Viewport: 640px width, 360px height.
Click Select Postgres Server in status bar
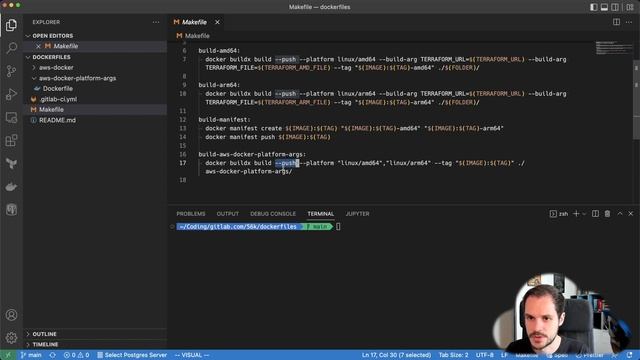[132, 355]
